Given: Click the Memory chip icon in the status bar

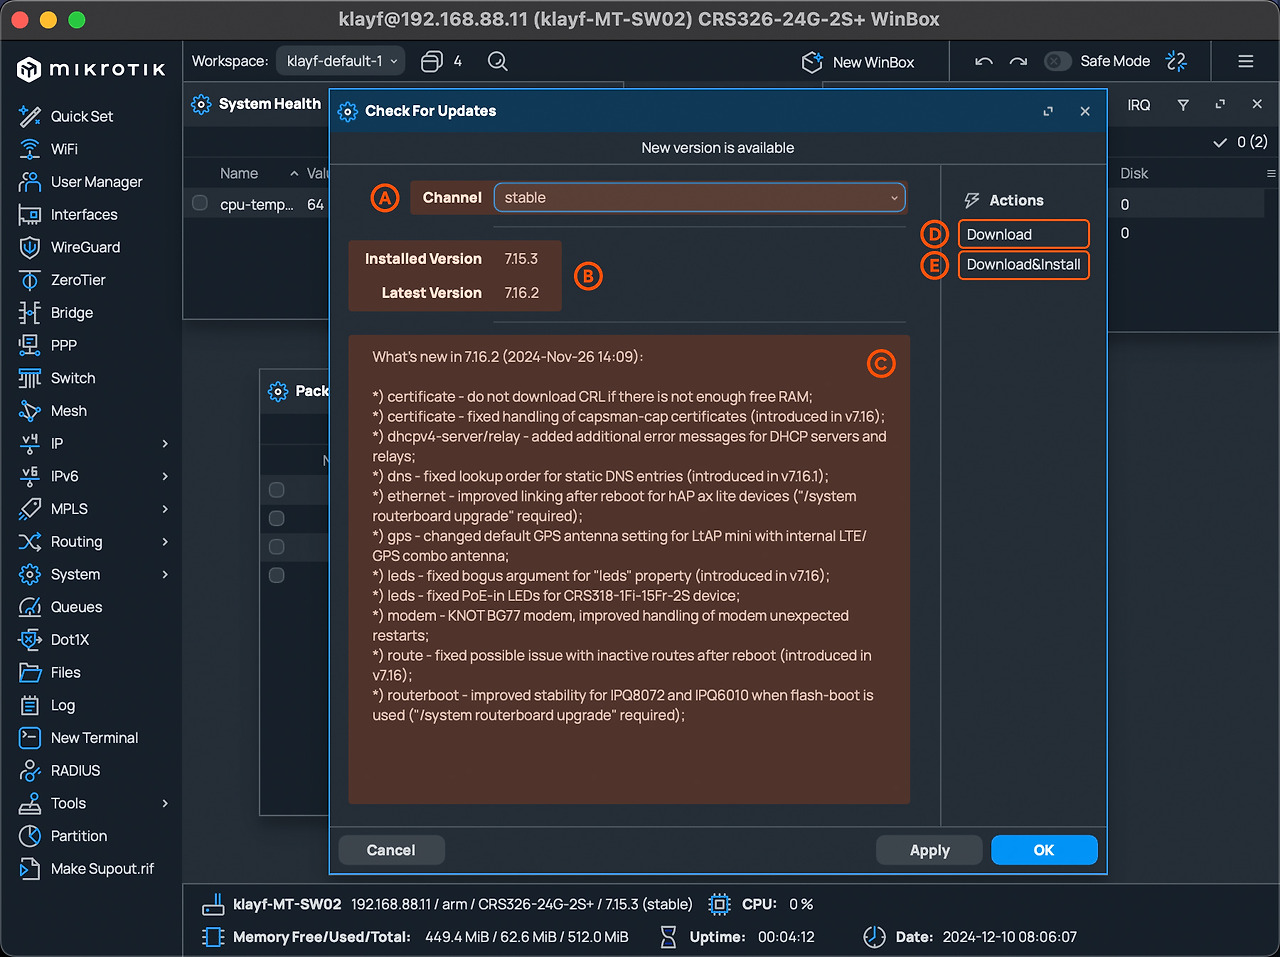Looking at the screenshot, I should click(x=213, y=937).
